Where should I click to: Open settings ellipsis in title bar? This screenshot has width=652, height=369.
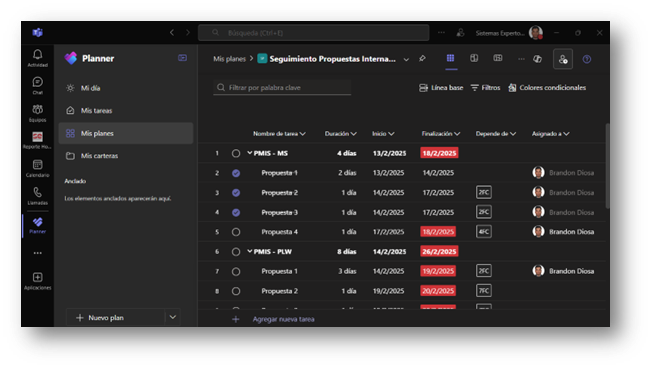click(441, 32)
